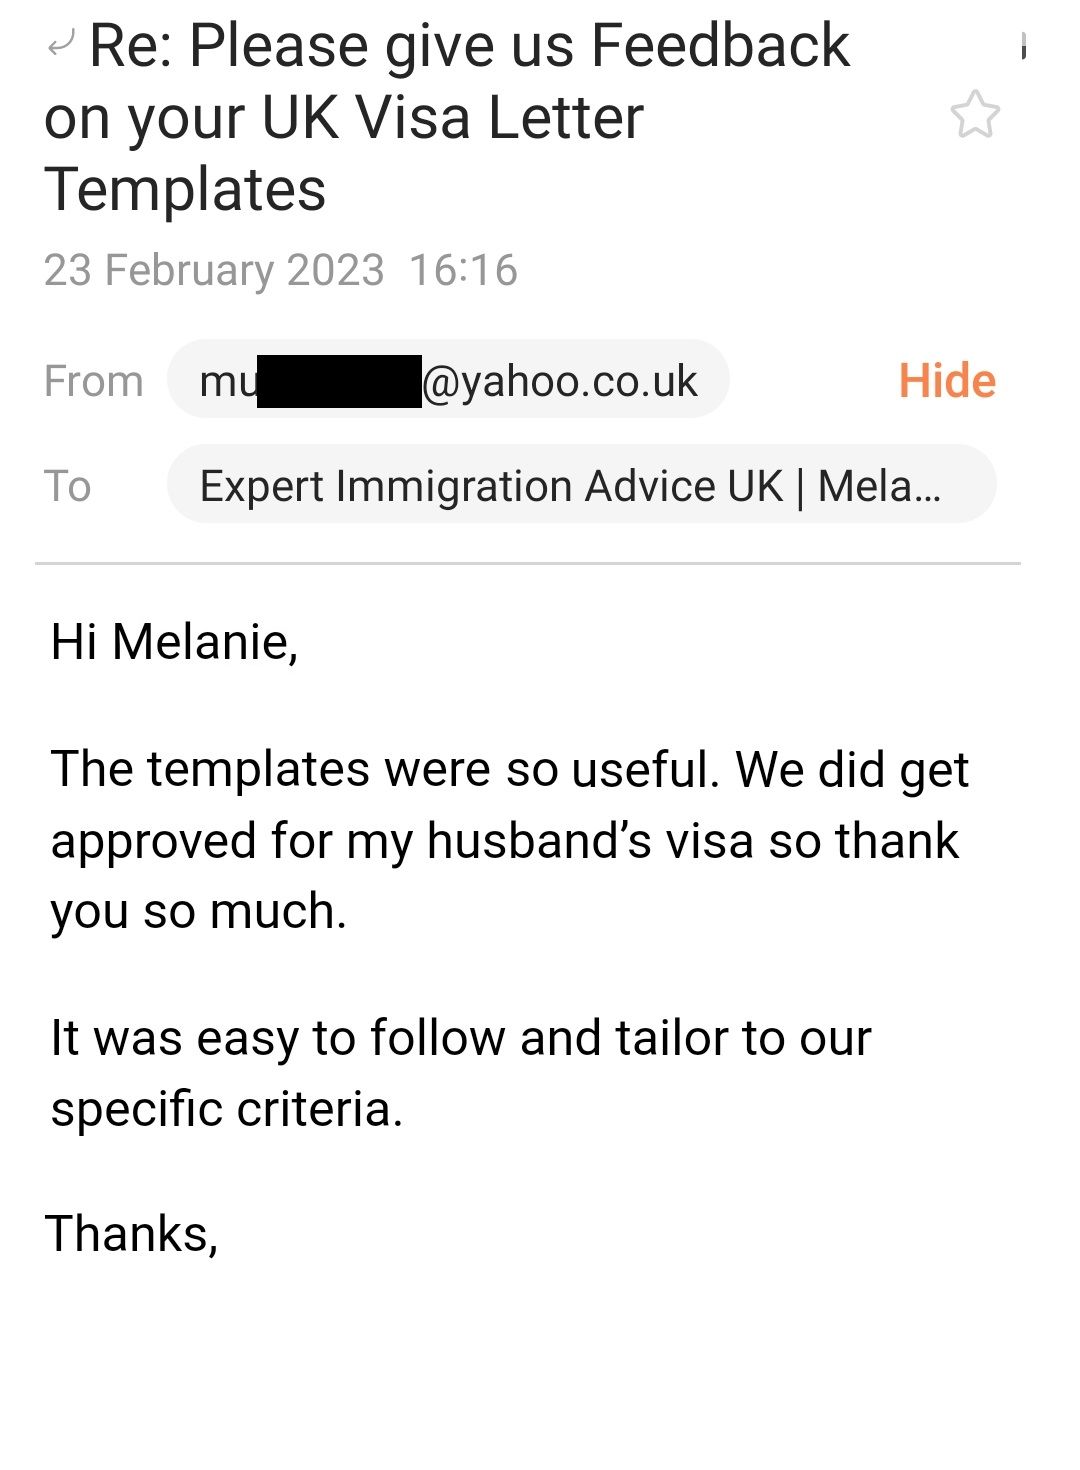Tap the 16:16 timestamp

[x=464, y=270]
